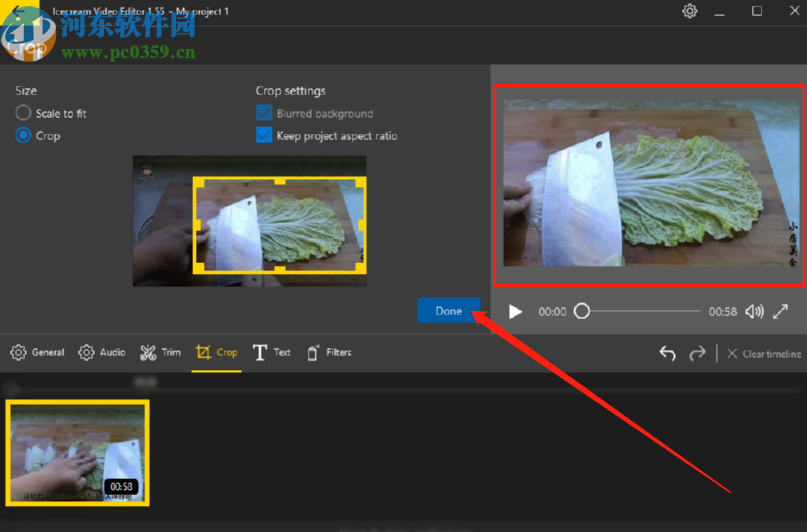This screenshot has width=807, height=532.
Task: Clear the timeline
Action: point(764,353)
